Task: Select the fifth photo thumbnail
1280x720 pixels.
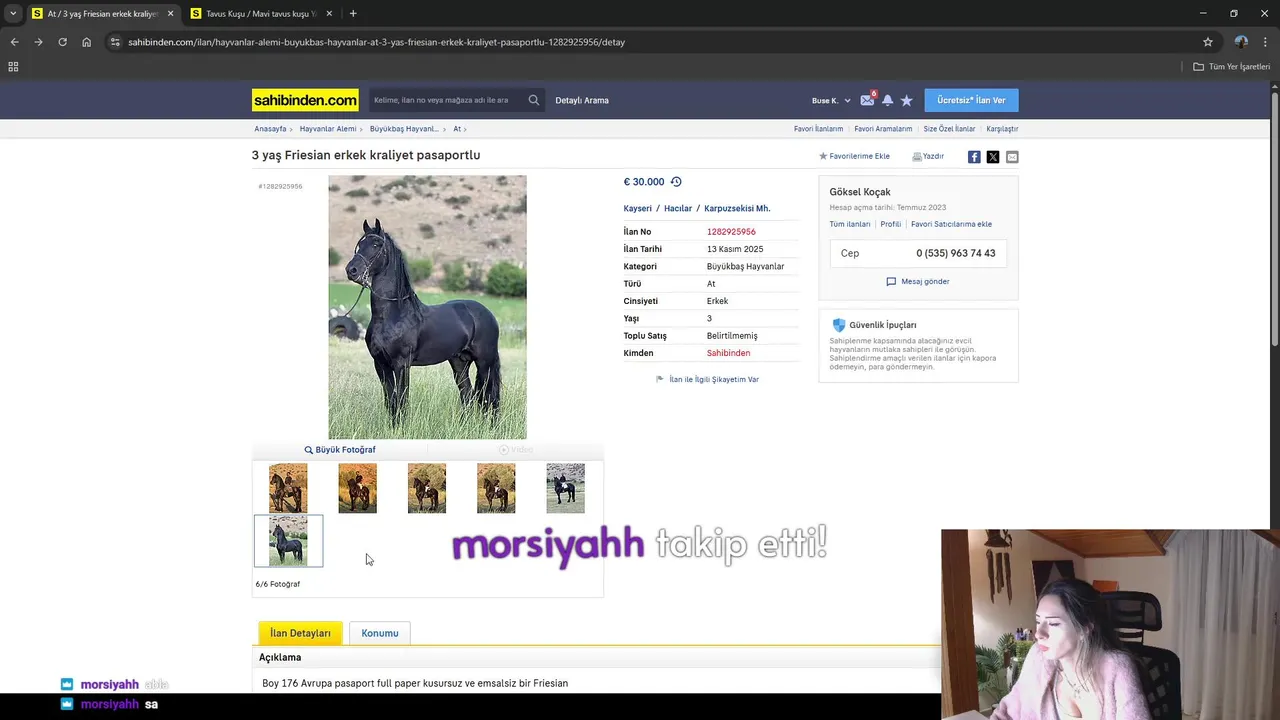Action: [565, 488]
